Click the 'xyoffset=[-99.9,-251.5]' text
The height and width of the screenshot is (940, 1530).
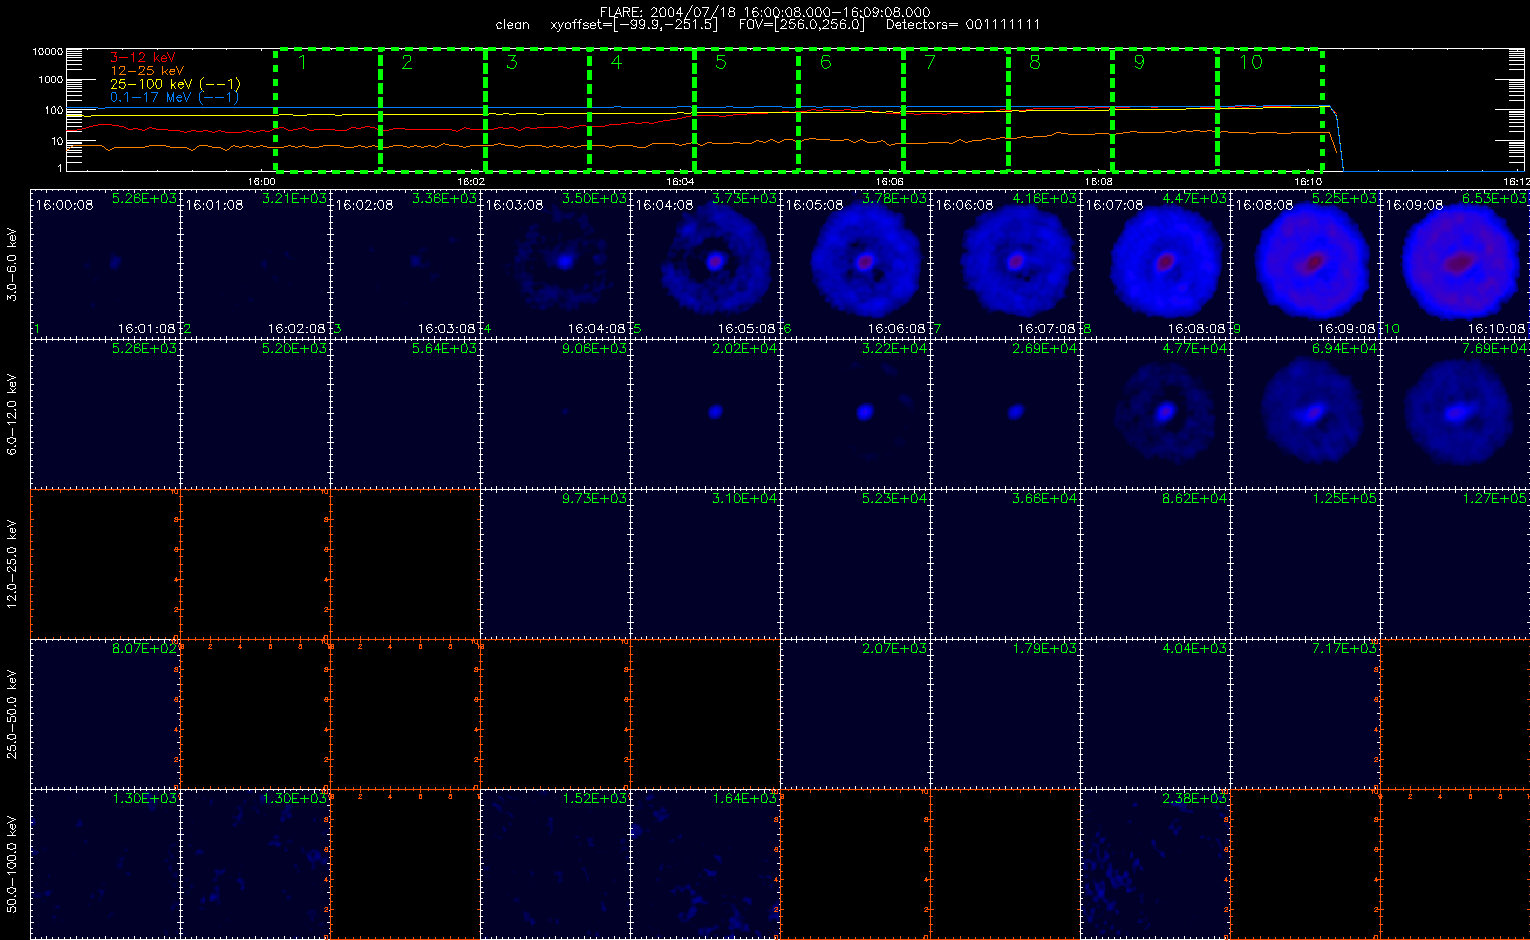(634, 25)
